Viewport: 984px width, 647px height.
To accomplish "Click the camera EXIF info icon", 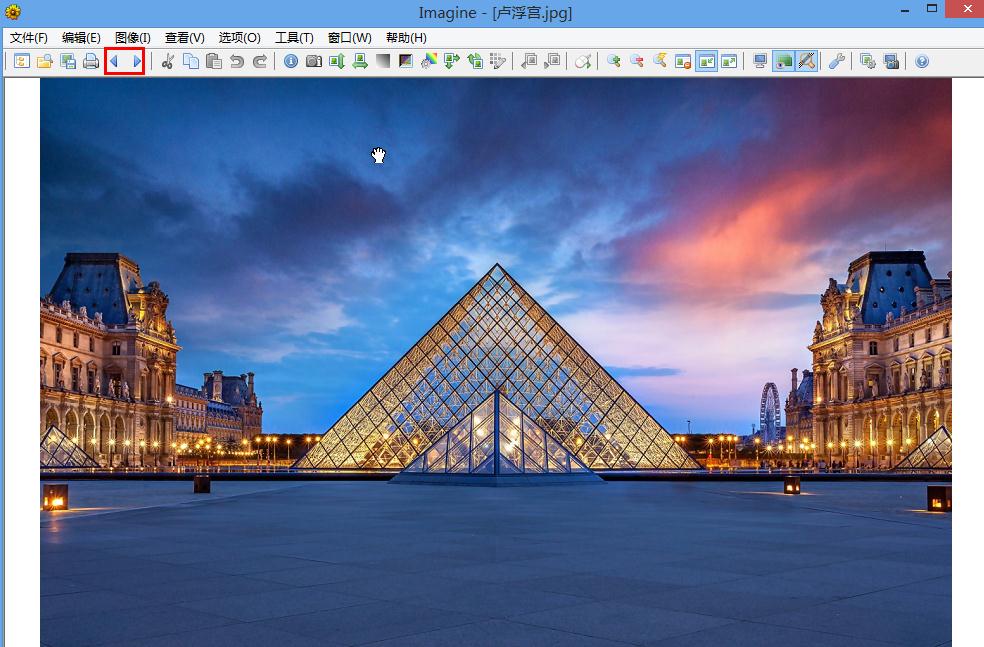I will 314,61.
